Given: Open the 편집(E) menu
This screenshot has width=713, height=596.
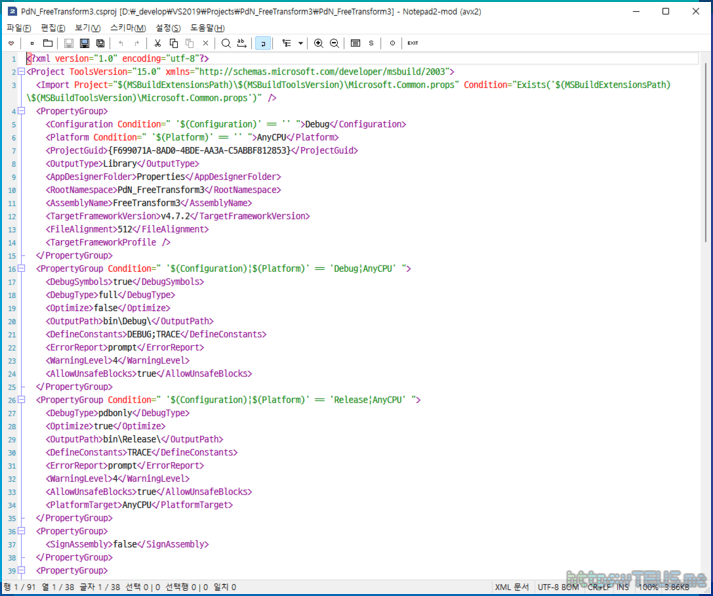Looking at the screenshot, I should tap(53, 28).
